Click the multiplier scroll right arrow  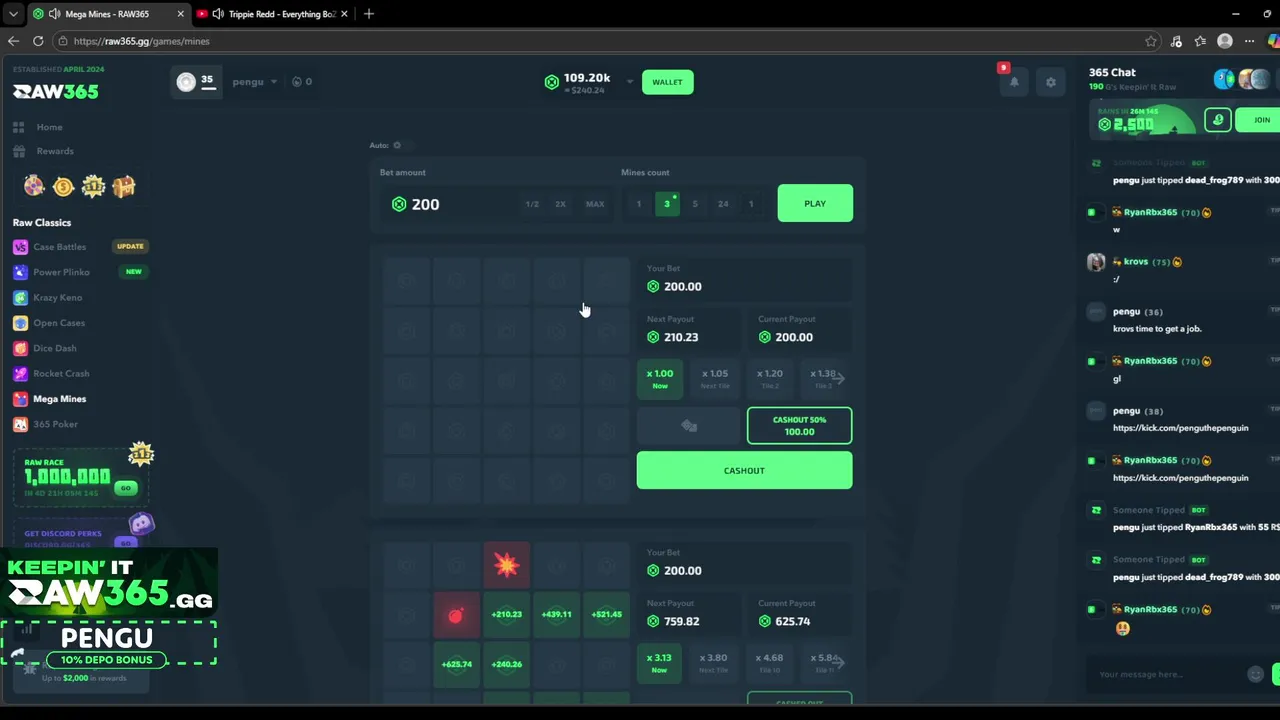coord(839,378)
